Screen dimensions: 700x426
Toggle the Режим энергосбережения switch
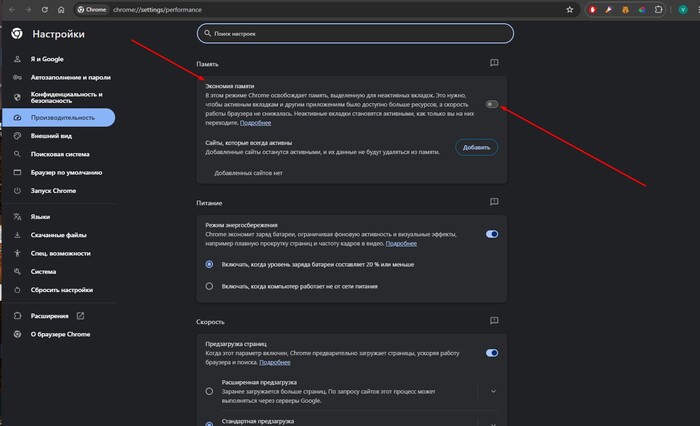[x=492, y=234]
